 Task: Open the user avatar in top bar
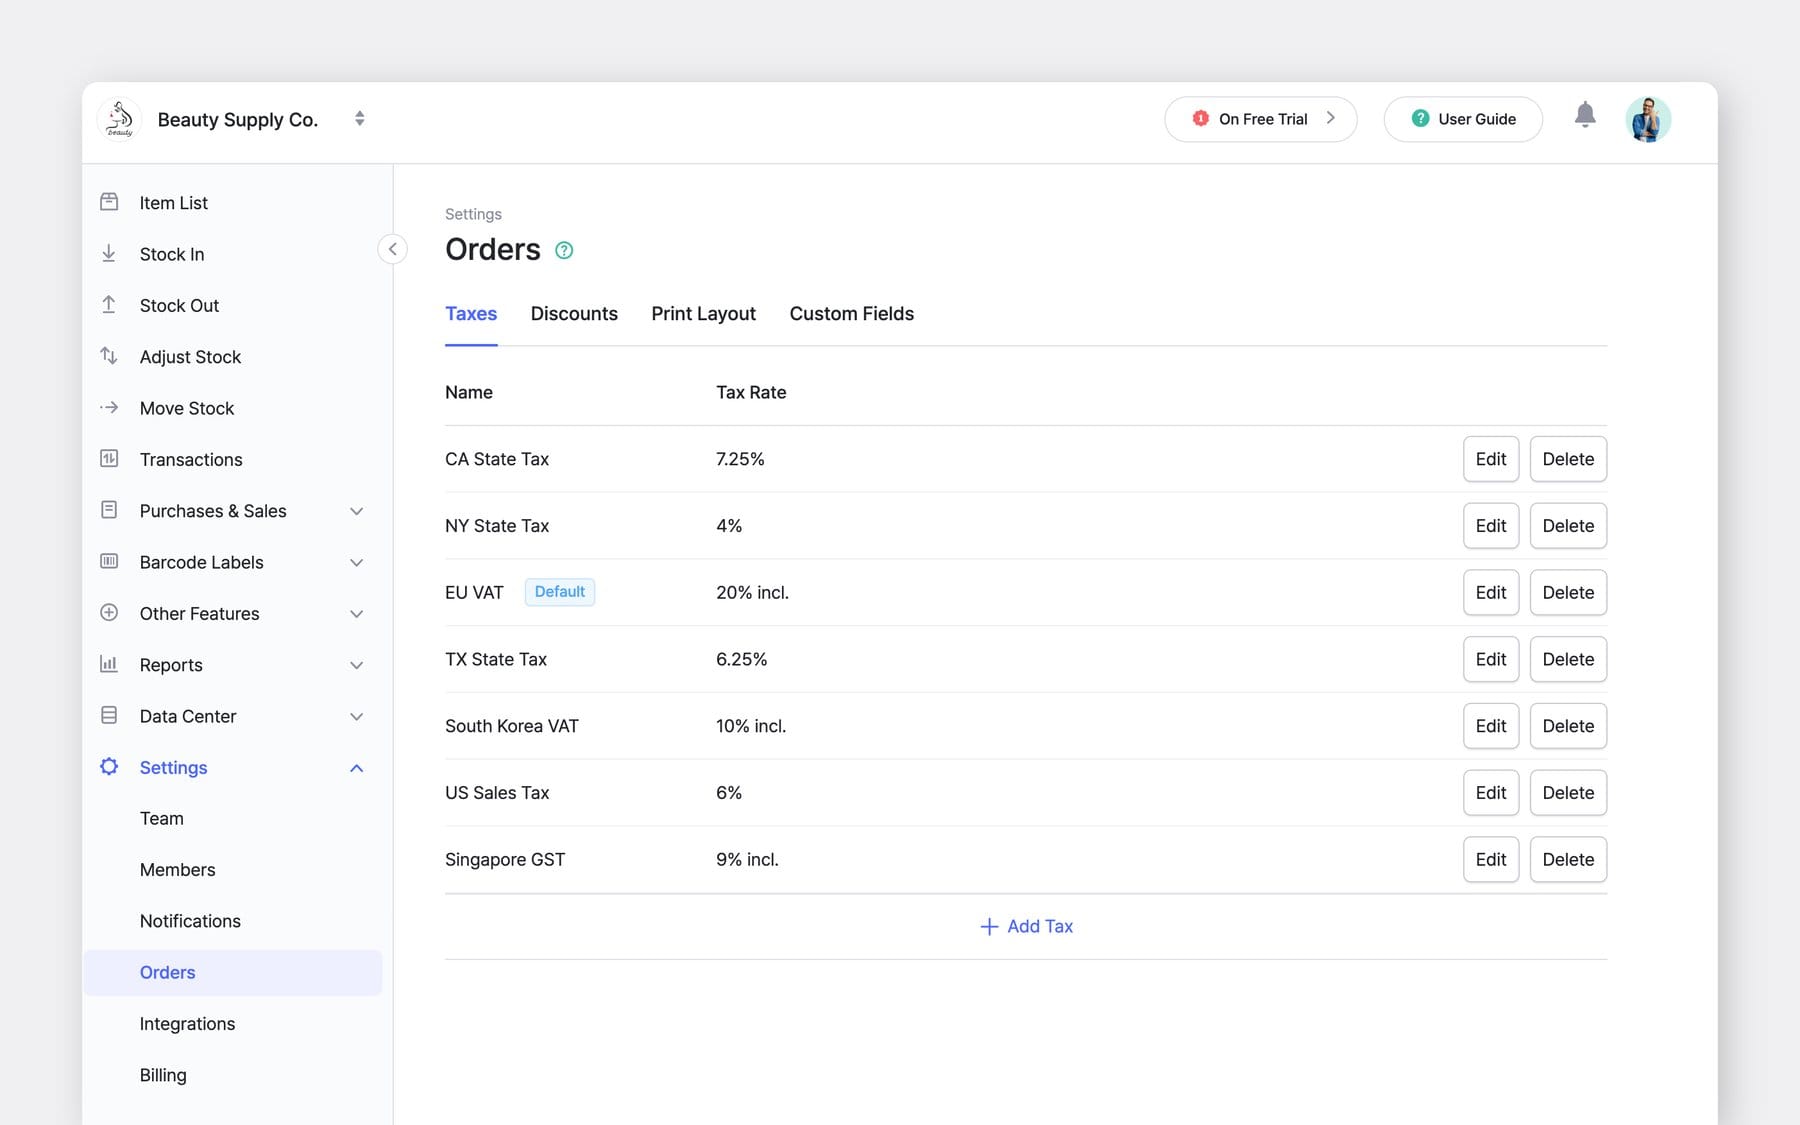coord(1648,118)
